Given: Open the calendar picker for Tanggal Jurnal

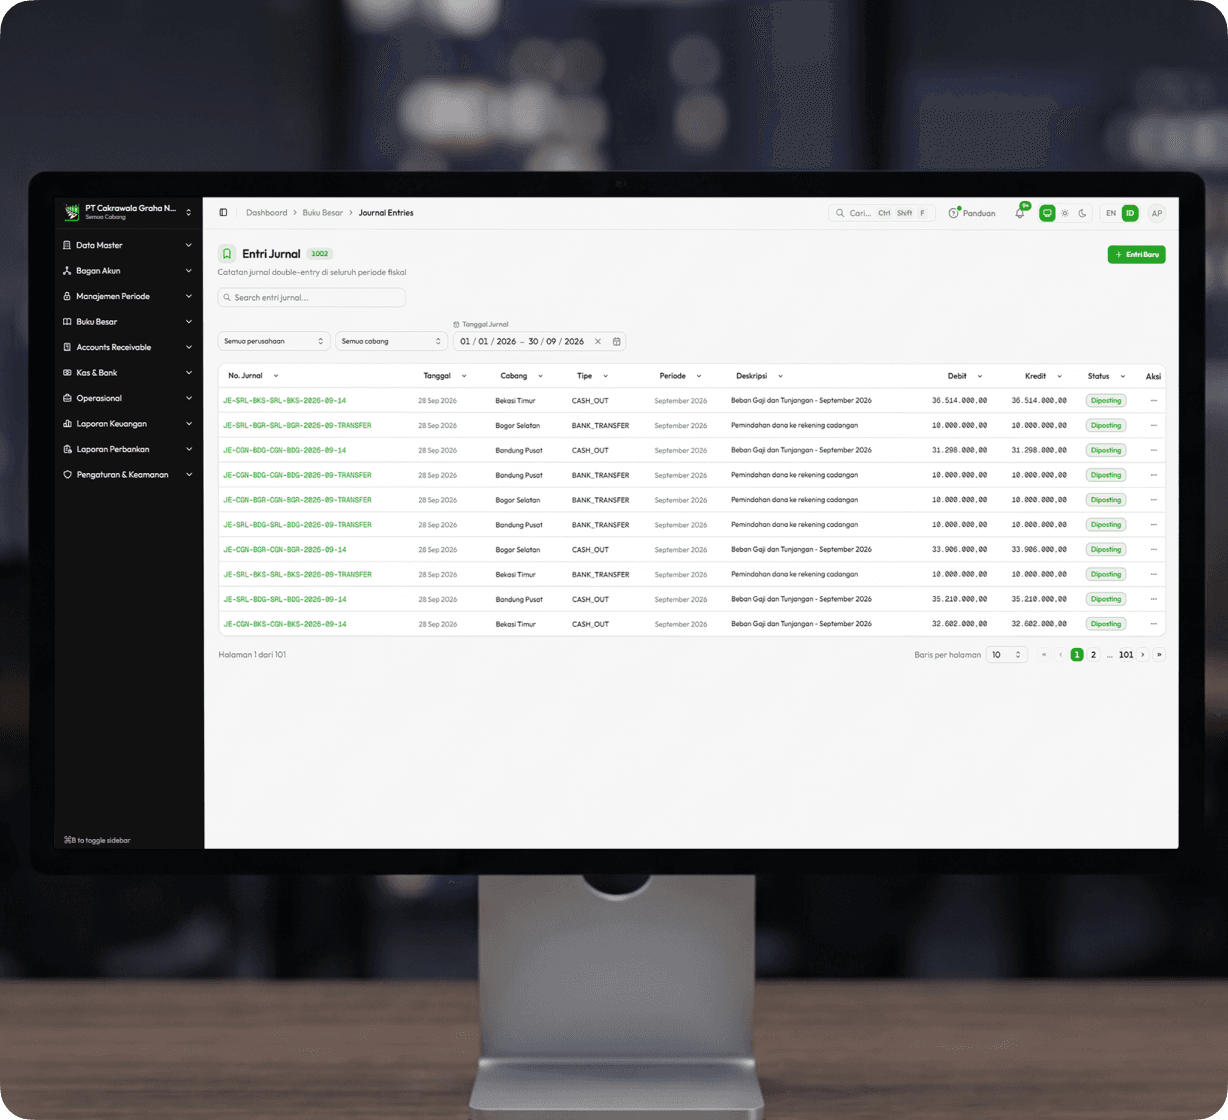Looking at the screenshot, I should tap(617, 342).
